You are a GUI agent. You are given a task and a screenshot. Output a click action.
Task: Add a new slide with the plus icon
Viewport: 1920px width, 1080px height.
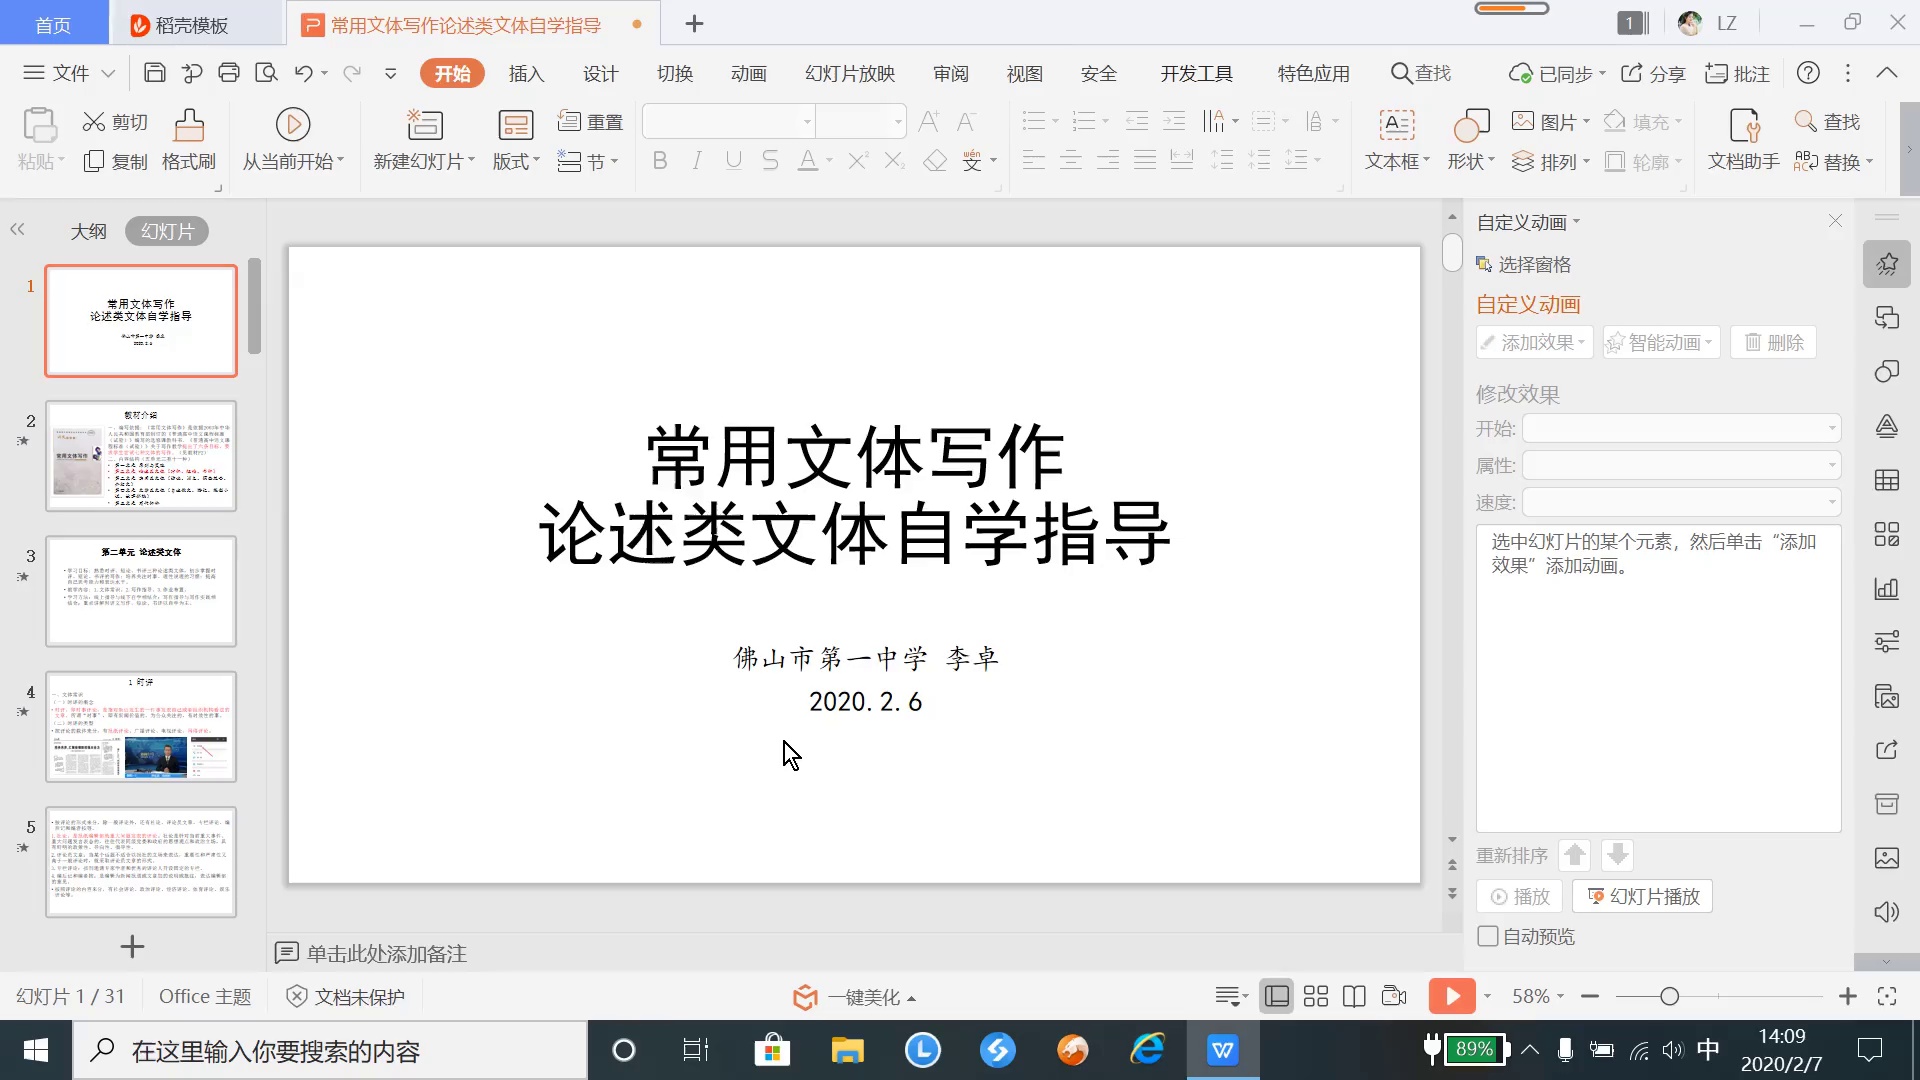click(x=132, y=946)
